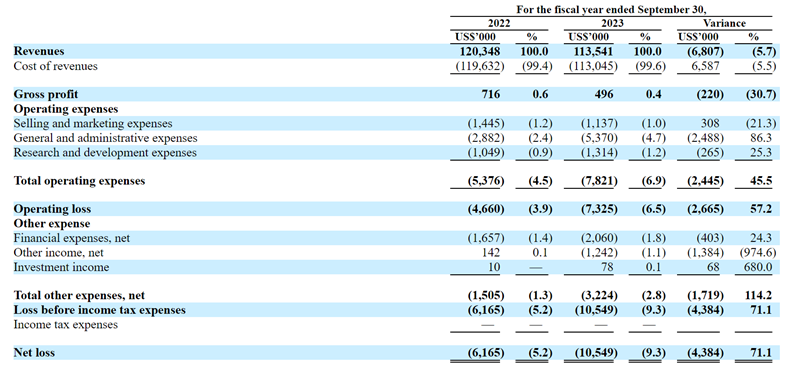This screenshot has width=794, height=377.
Task: Click the Cost of revenues label
Action: pyautogui.click(x=56, y=66)
